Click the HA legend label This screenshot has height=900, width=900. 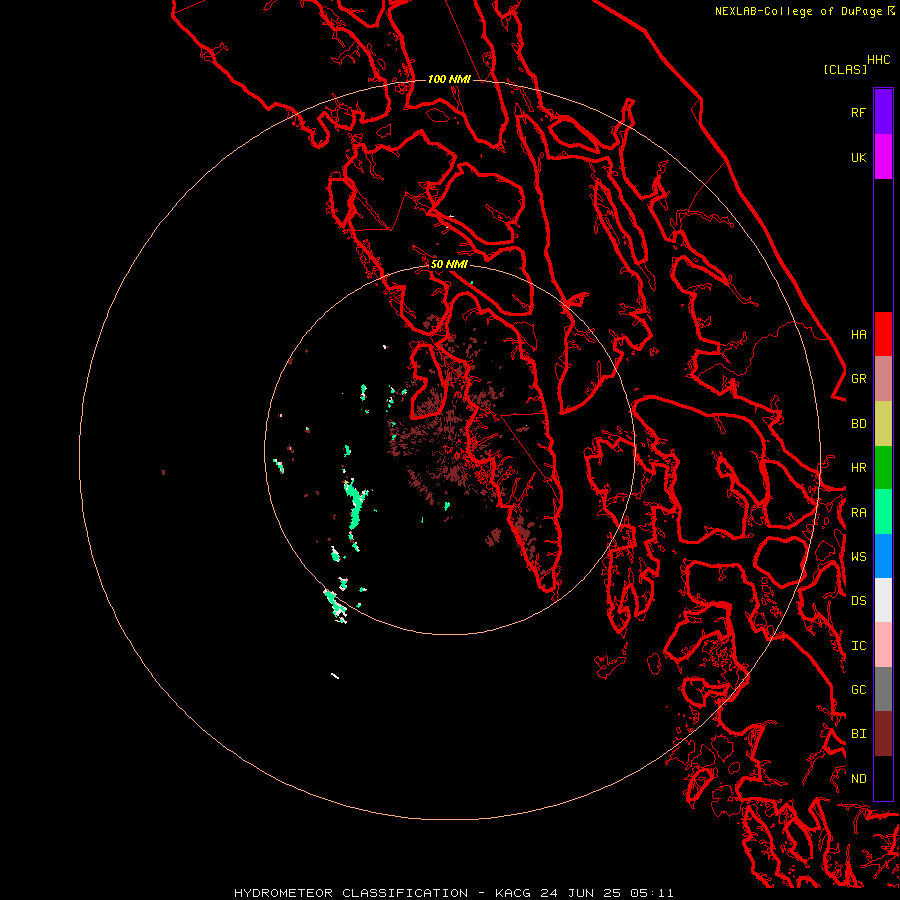[858, 334]
